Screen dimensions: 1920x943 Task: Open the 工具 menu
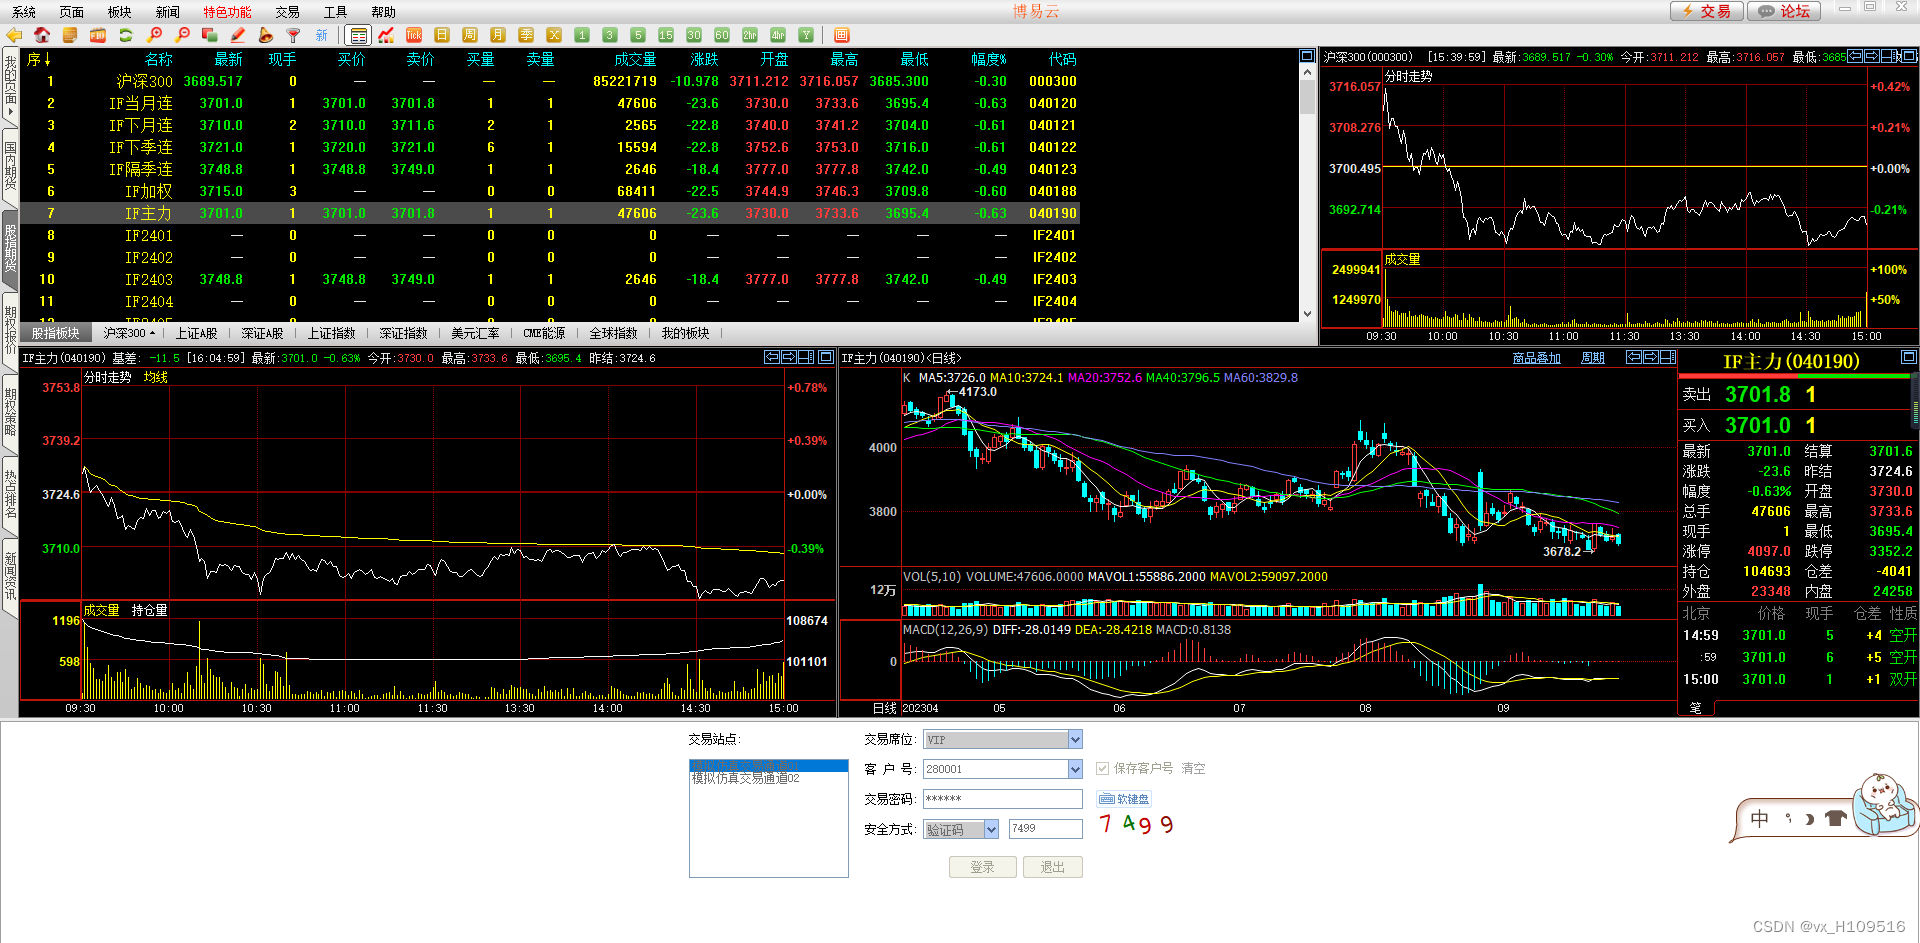pos(335,12)
